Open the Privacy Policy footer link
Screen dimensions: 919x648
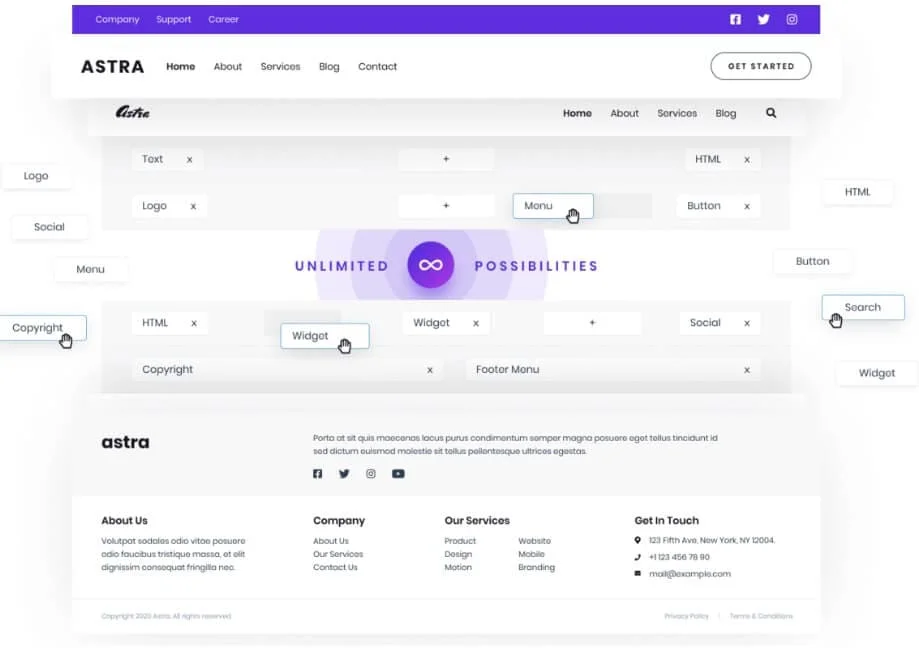coord(686,616)
